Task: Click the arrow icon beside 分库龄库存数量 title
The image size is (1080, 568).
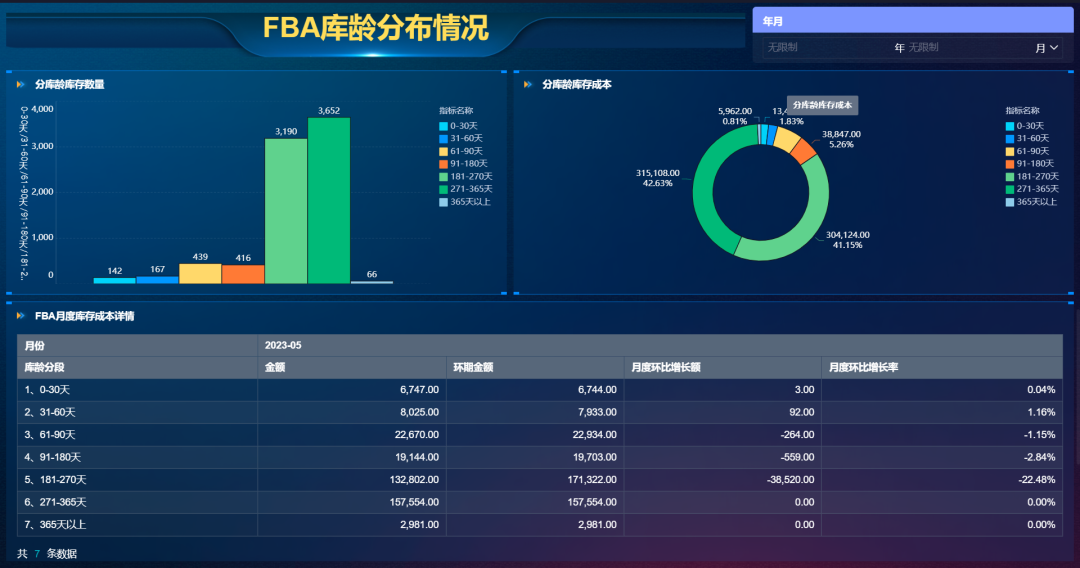Action: [x=21, y=85]
